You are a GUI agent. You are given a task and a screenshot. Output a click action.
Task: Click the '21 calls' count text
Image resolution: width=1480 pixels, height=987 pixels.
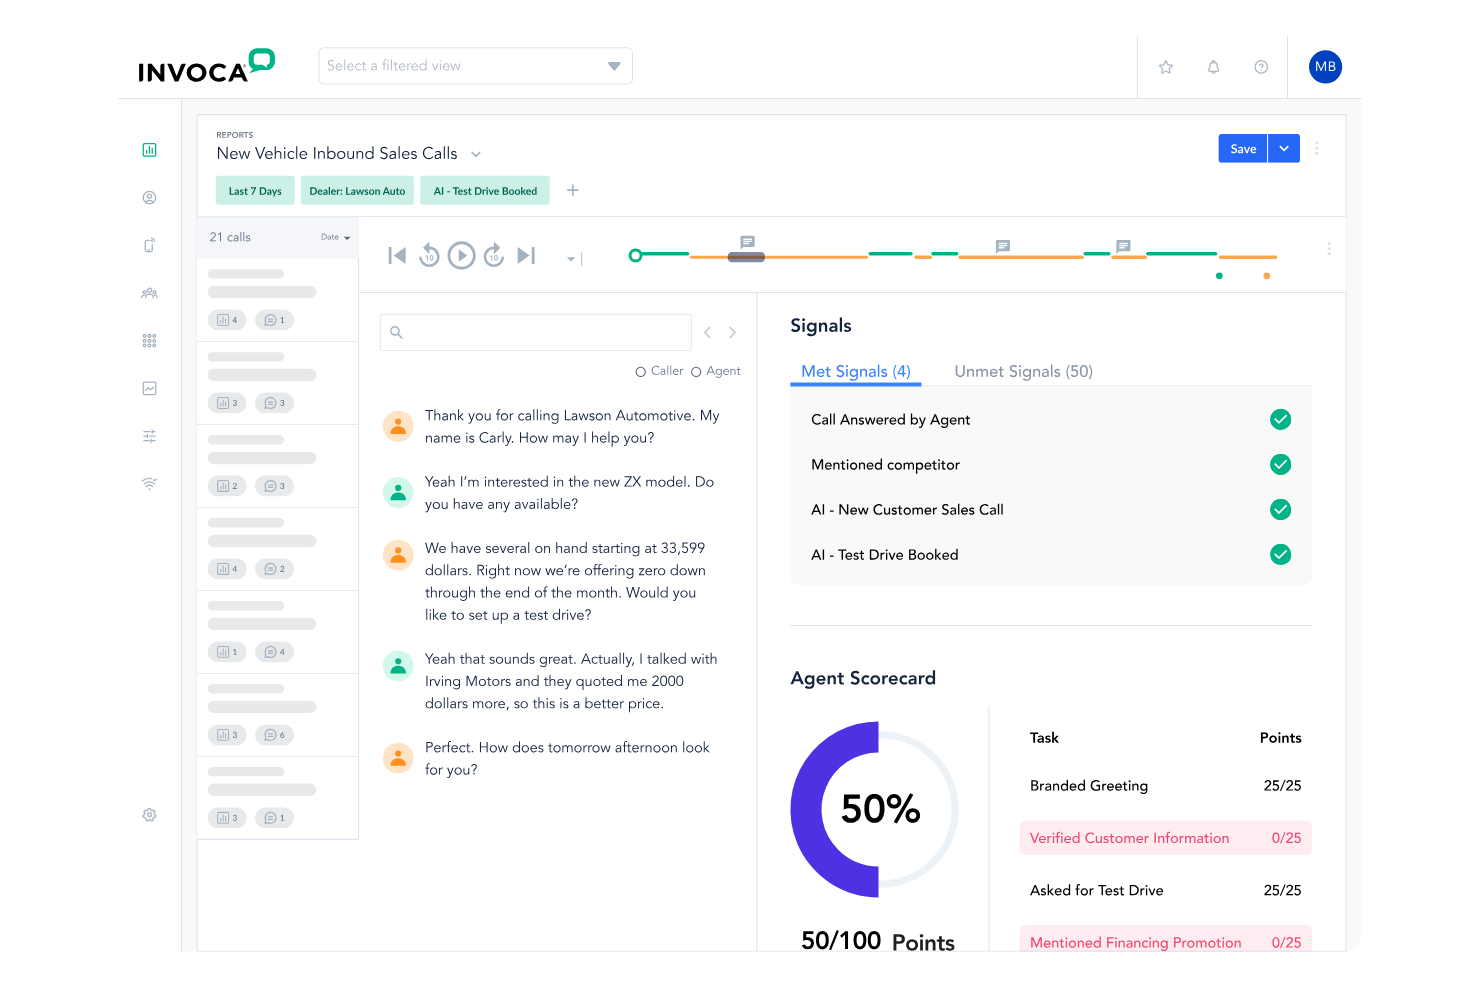(x=230, y=237)
